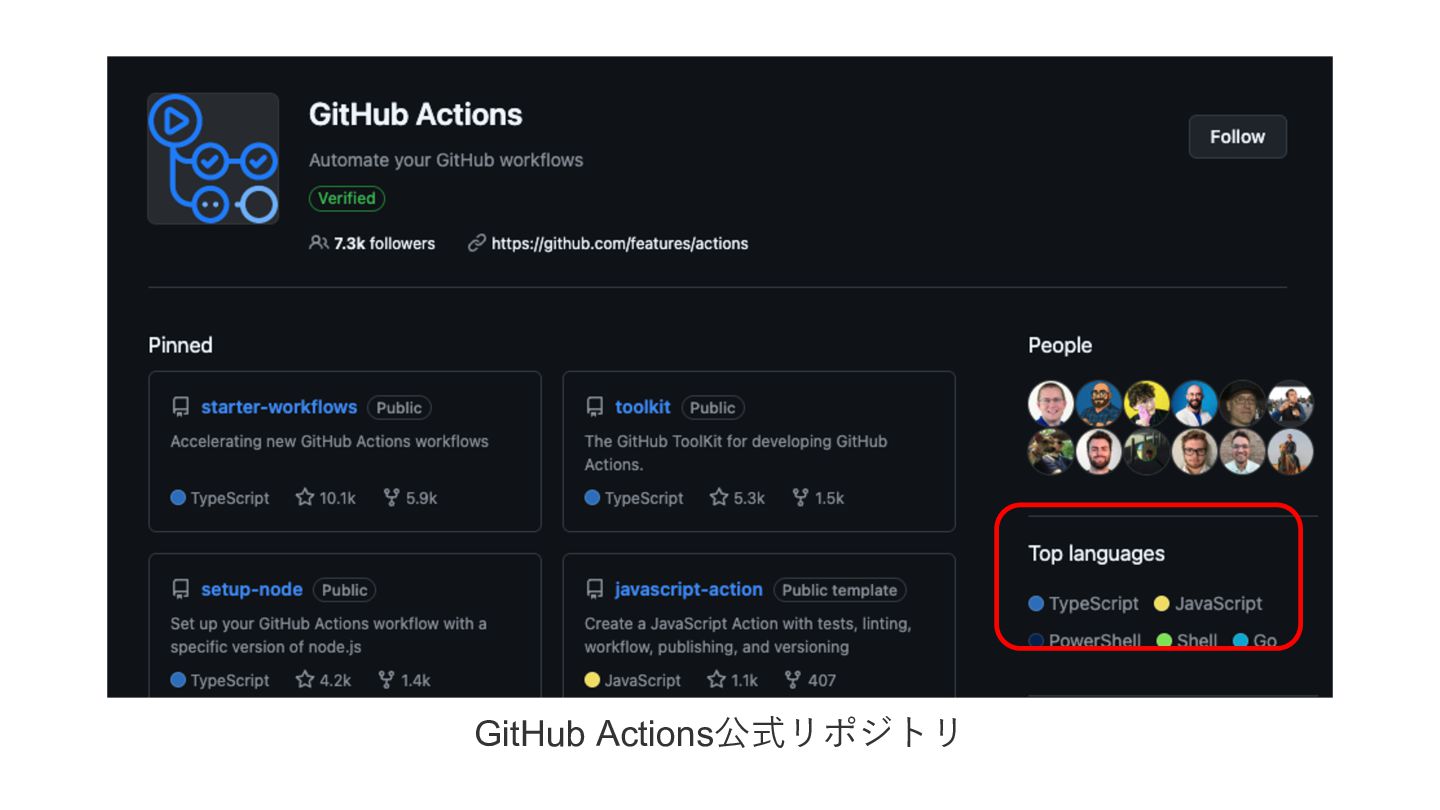Open first member avatar in People top row
Image resolution: width=1440 pixels, height=810 pixels.
coord(1050,403)
